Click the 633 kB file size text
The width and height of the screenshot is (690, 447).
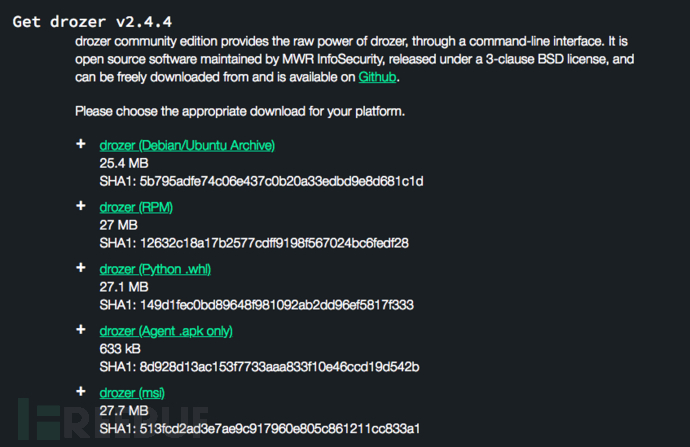click(x=118, y=348)
